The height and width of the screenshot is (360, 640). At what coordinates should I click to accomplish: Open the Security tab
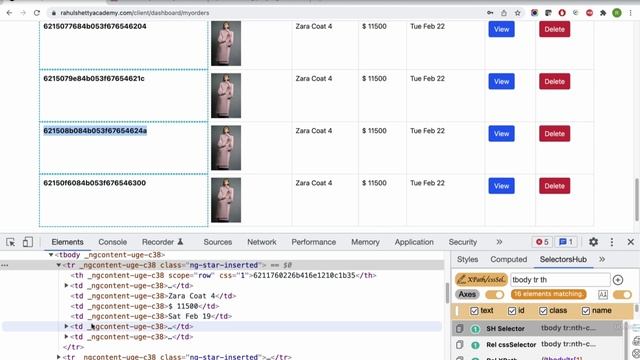[x=462, y=242]
